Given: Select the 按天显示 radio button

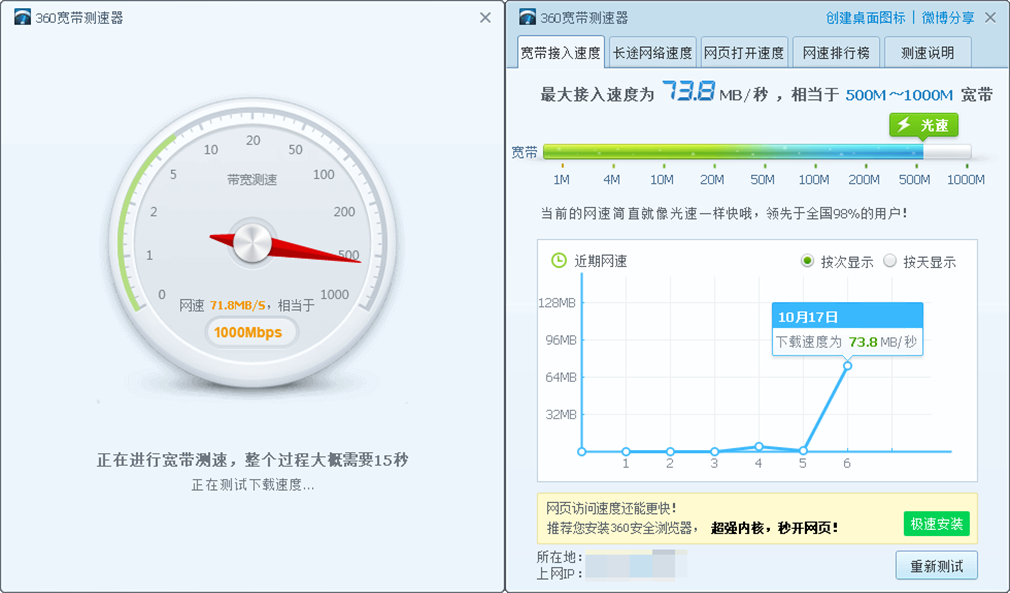Looking at the screenshot, I should click(x=890, y=261).
